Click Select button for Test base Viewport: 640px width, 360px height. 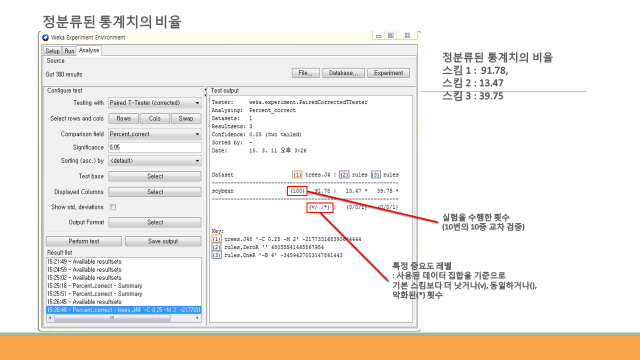point(155,176)
